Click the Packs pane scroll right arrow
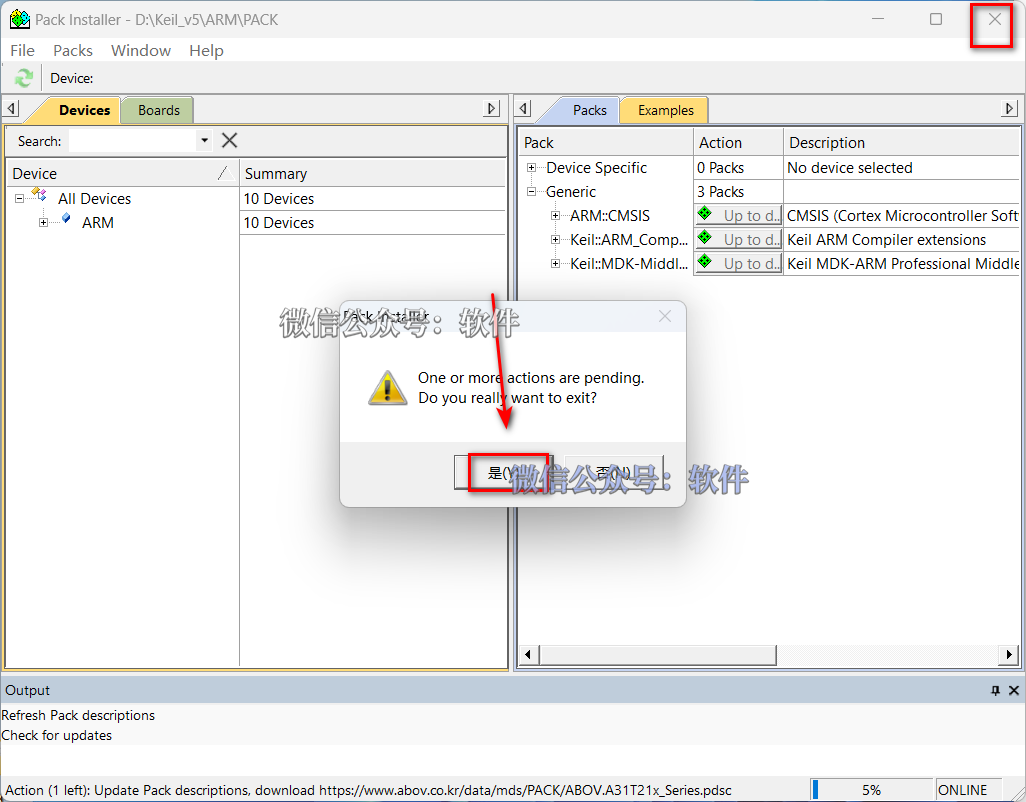 tap(1008, 654)
